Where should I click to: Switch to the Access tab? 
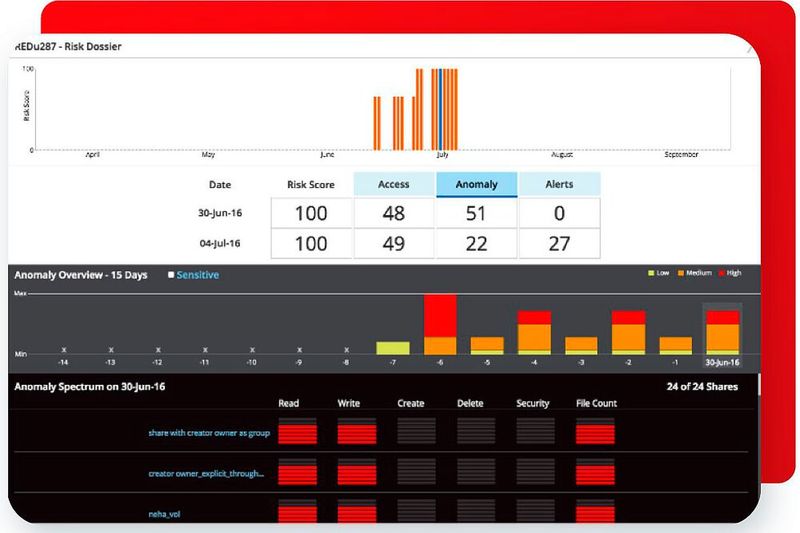click(x=394, y=184)
